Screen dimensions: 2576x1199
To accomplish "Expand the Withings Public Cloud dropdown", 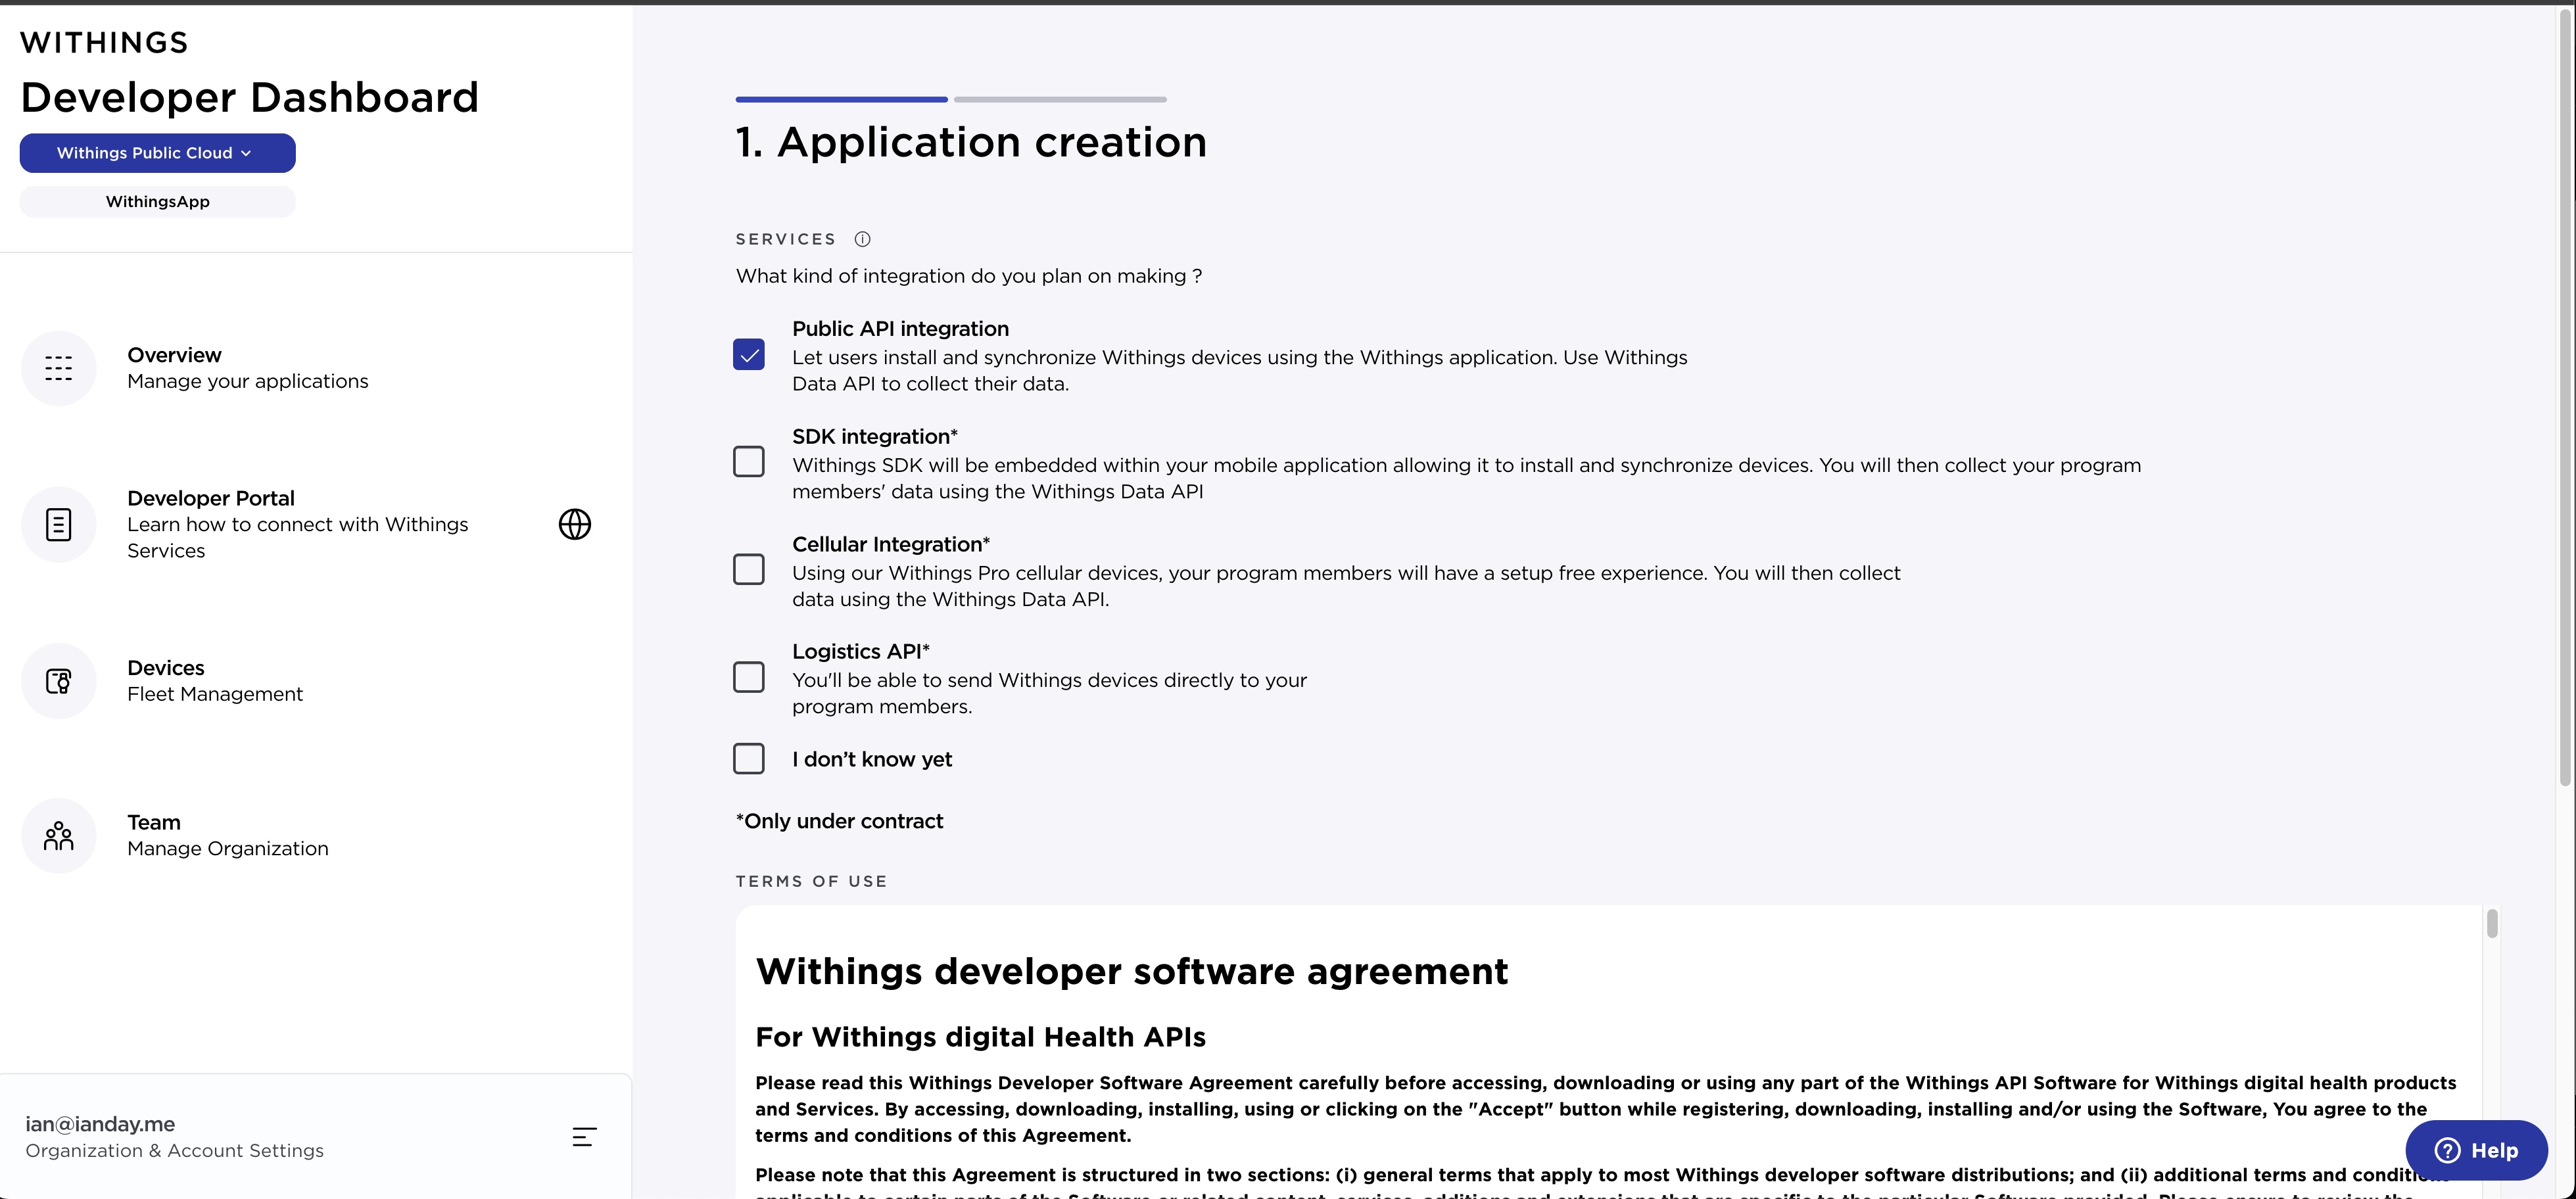I will tap(157, 153).
